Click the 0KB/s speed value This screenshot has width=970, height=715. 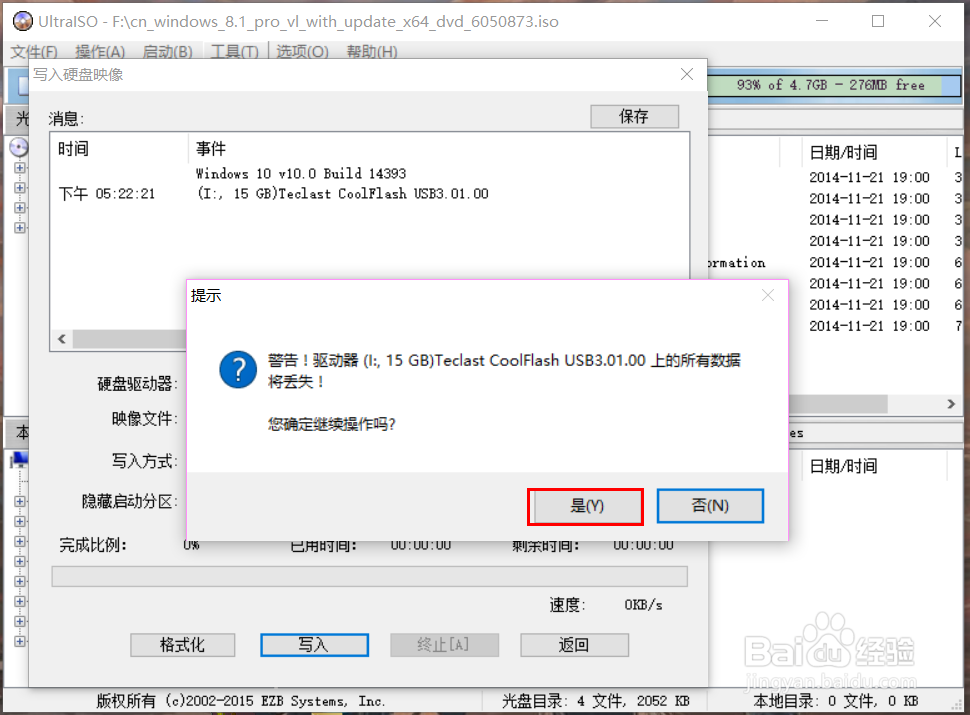click(643, 605)
